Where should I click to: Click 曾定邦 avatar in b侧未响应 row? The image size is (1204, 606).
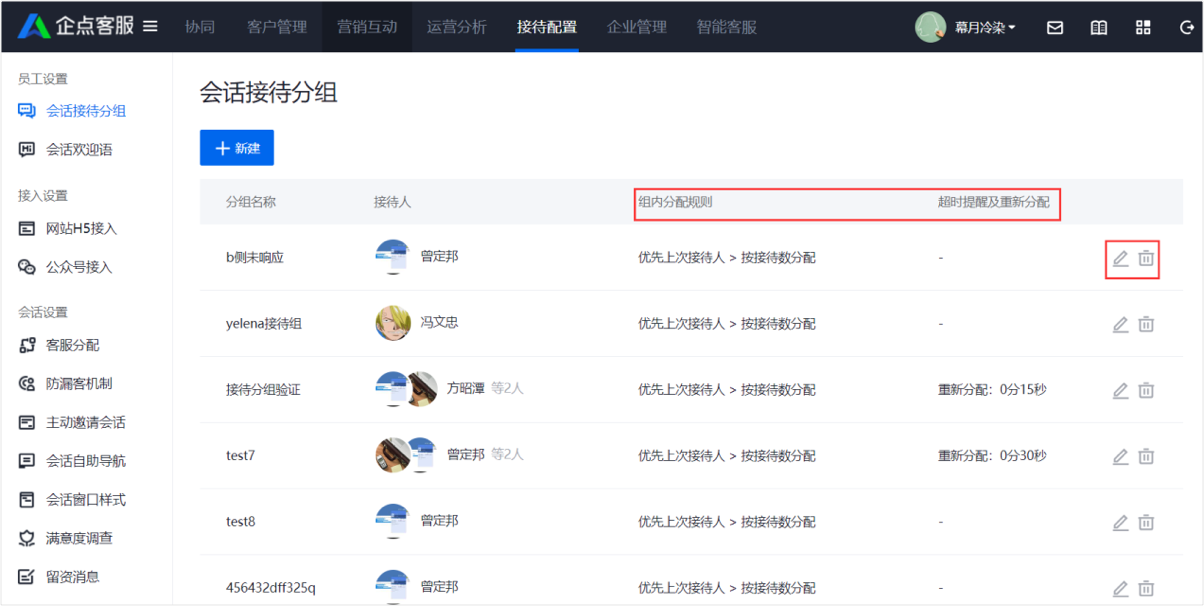click(393, 257)
